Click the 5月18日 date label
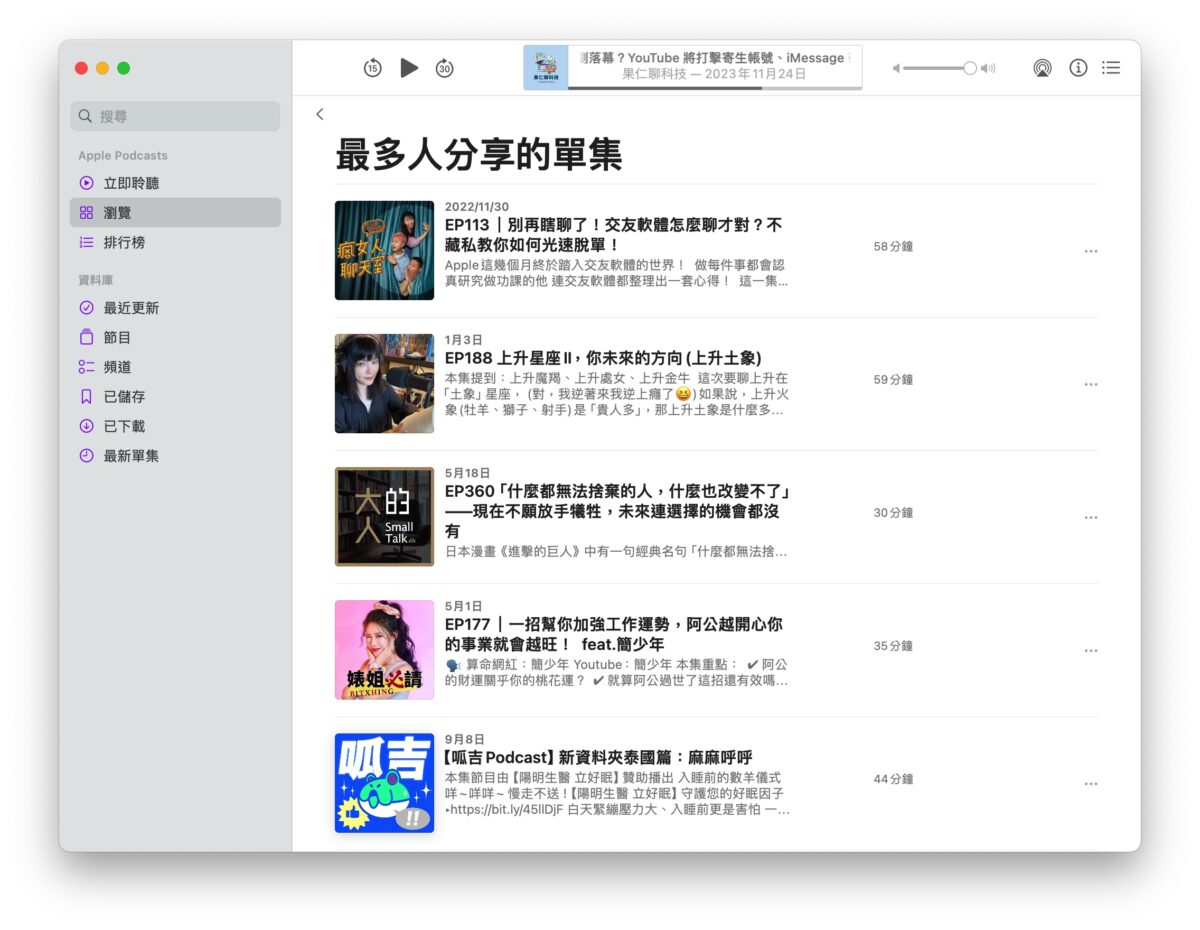 pyautogui.click(x=467, y=473)
